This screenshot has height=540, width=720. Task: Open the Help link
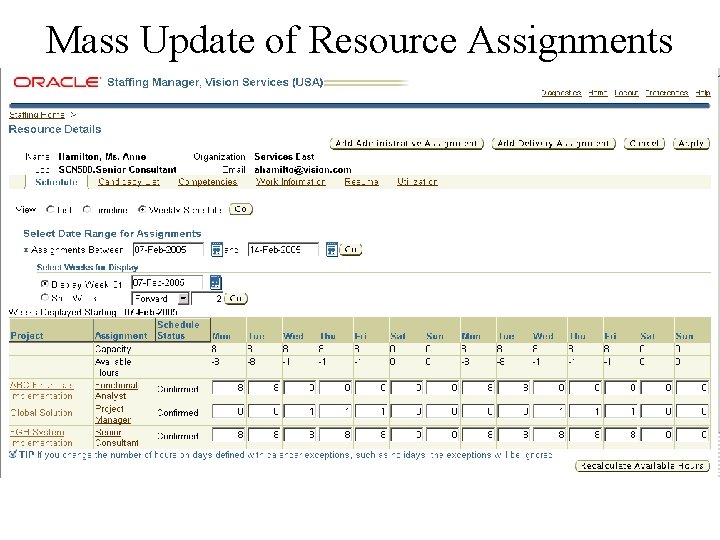(703, 93)
